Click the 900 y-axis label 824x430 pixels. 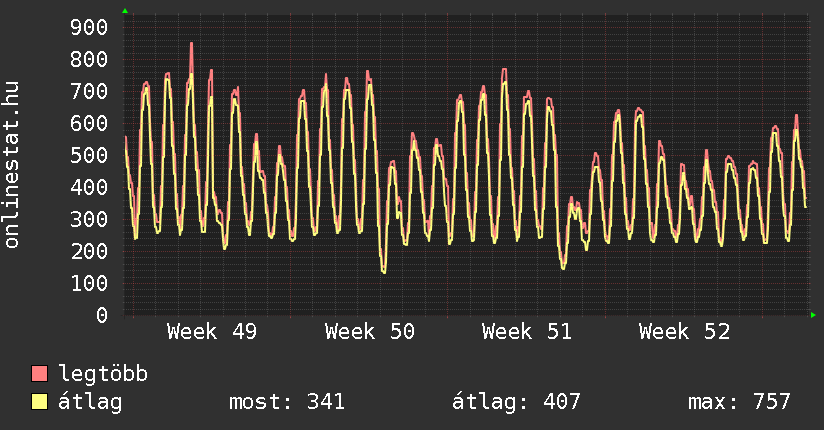[x=88, y=27]
